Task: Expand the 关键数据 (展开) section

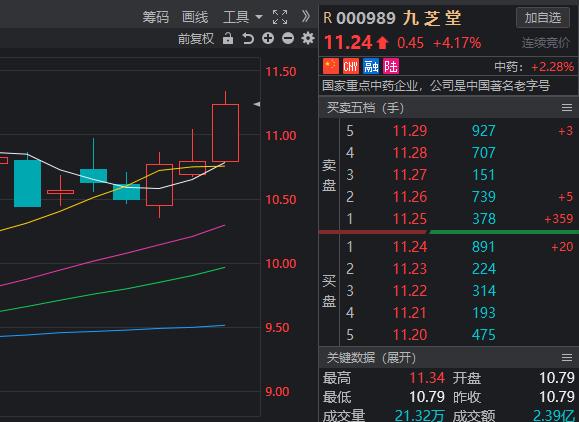Action: (x=371, y=357)
